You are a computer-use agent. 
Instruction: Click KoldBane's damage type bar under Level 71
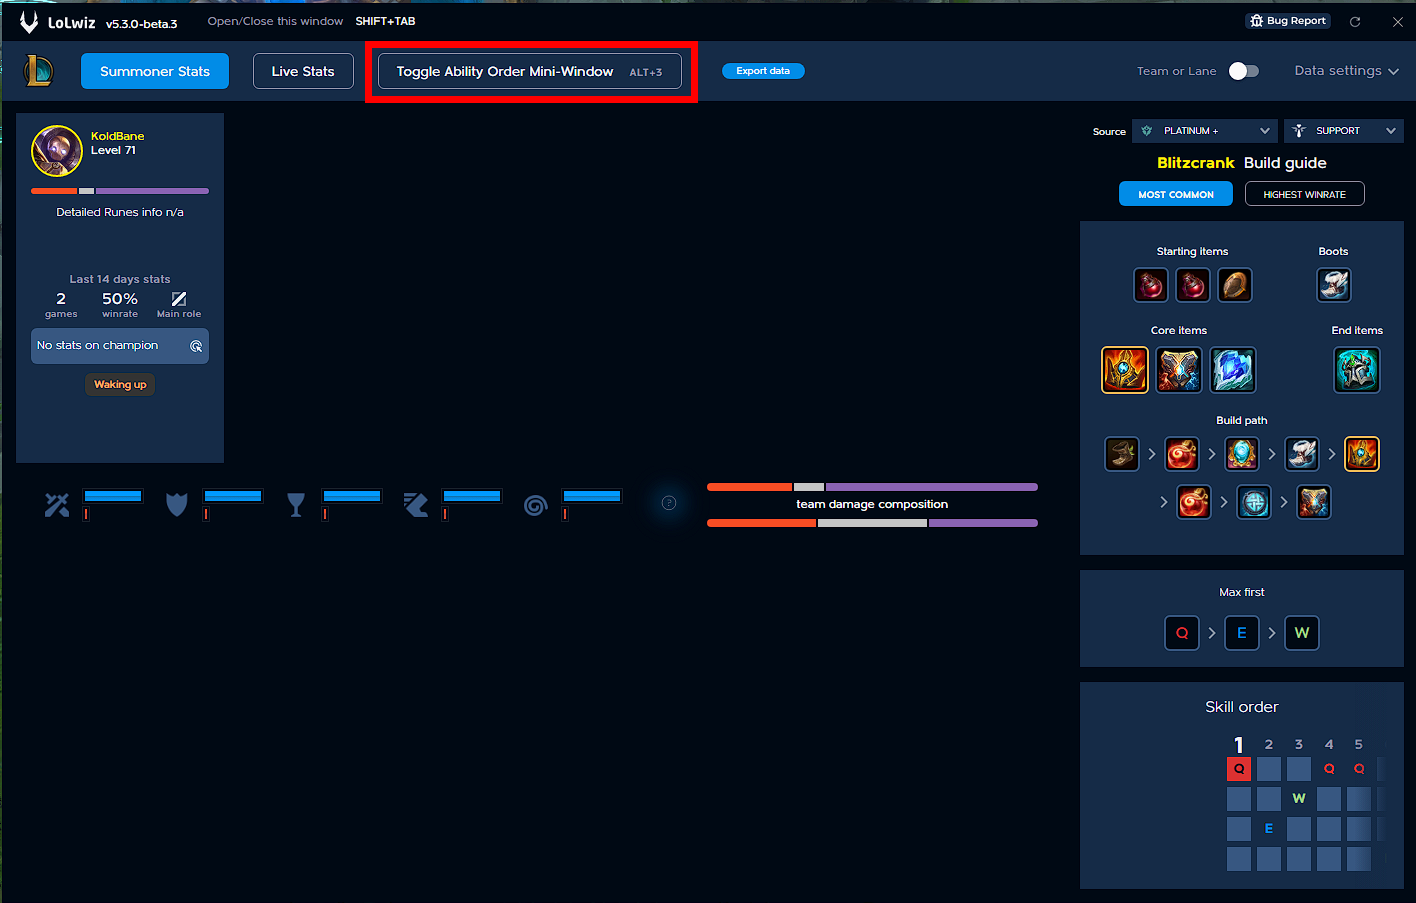120,191
